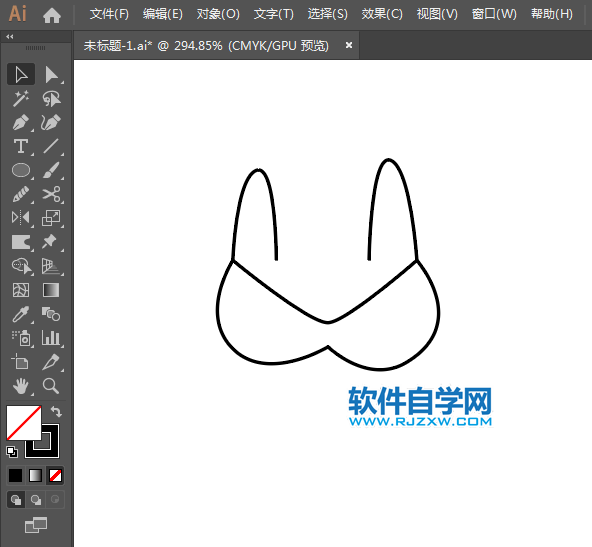Select the Eyedropper tool
Image resolution: width=592 pixels, height=547 pixels.
21,314
